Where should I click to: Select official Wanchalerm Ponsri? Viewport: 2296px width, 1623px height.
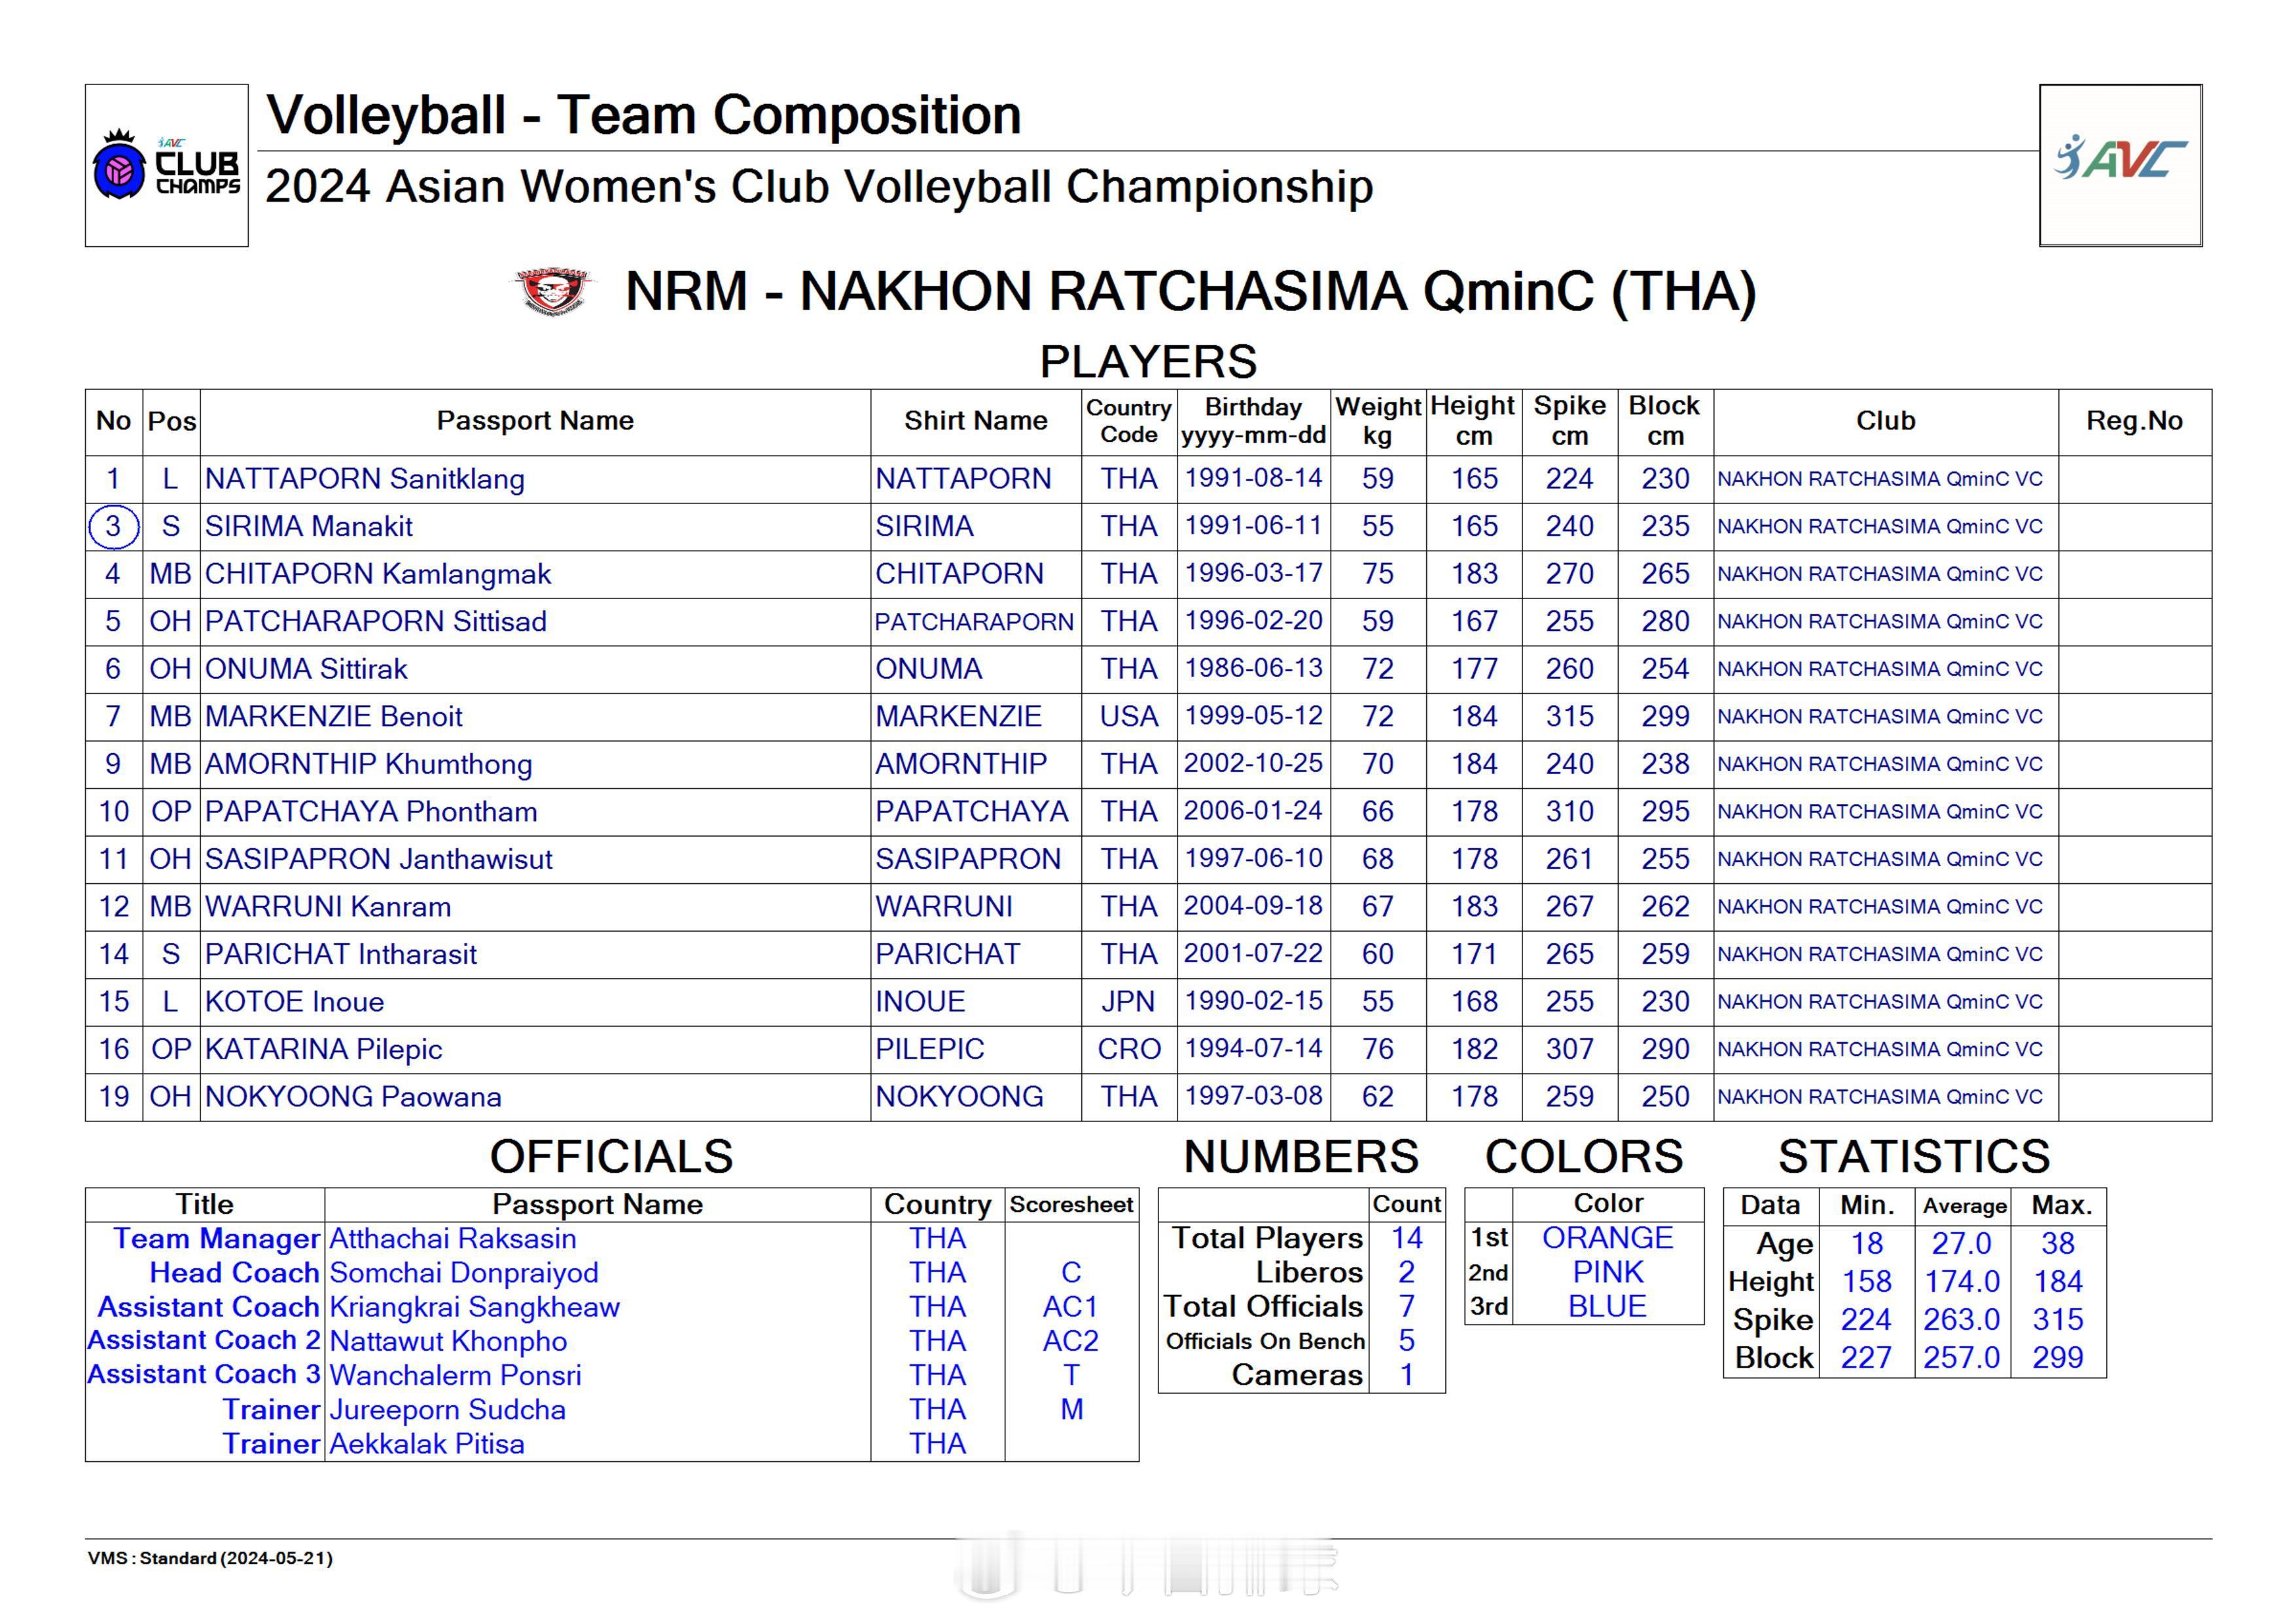(x=455, y=1375)
